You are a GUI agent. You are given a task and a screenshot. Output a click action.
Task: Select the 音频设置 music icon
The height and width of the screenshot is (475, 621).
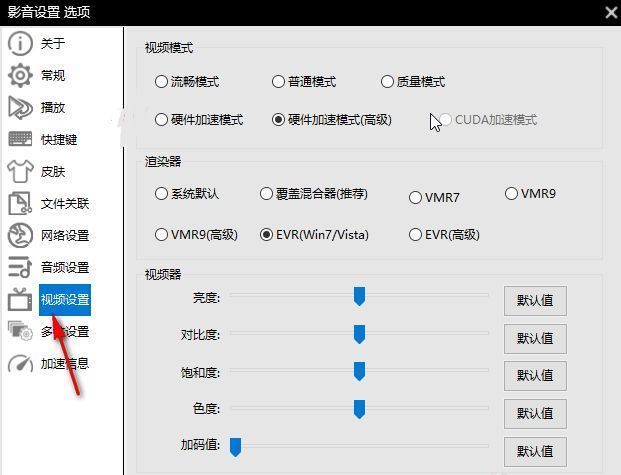20,268
